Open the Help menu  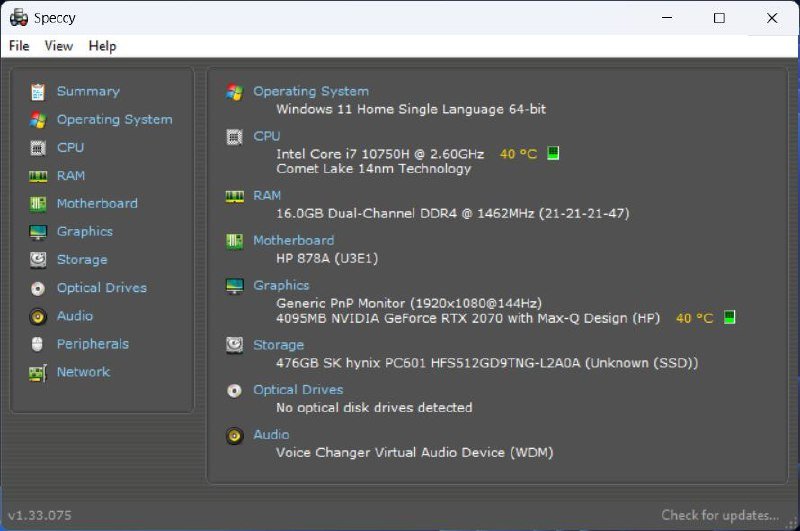coord(102,46)
